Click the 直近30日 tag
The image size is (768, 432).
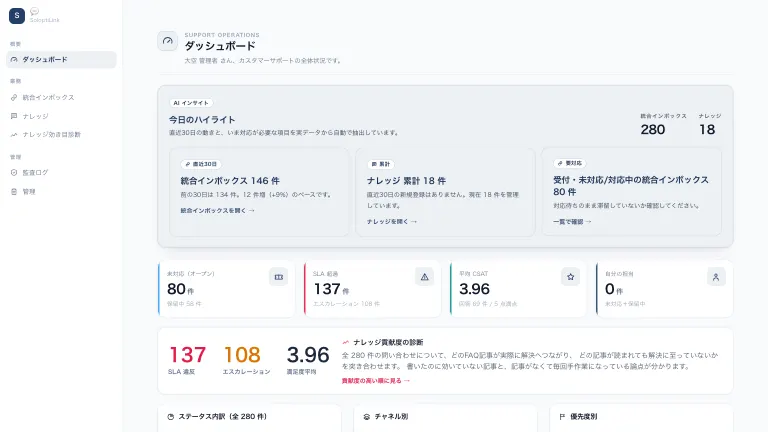[x=201, y=164]
